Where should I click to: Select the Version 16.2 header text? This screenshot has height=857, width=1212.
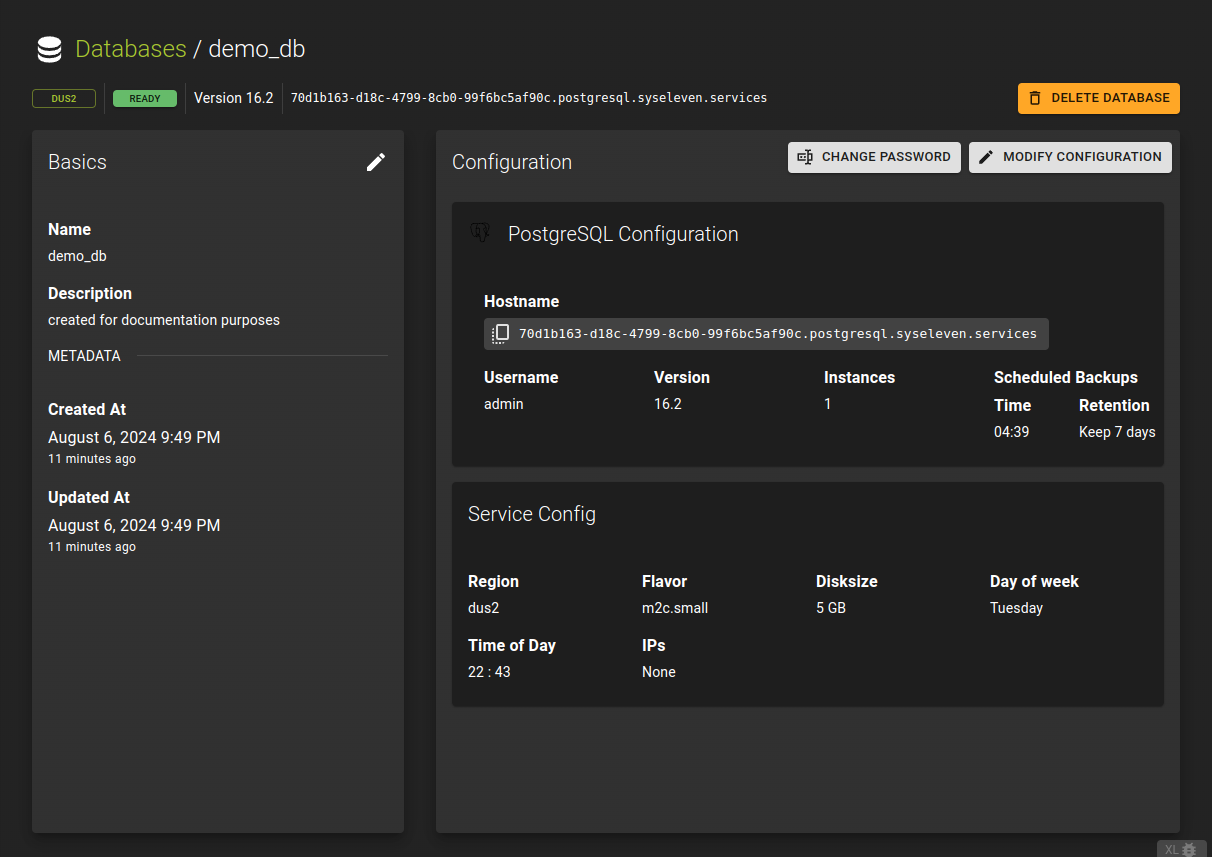[233, 98]
